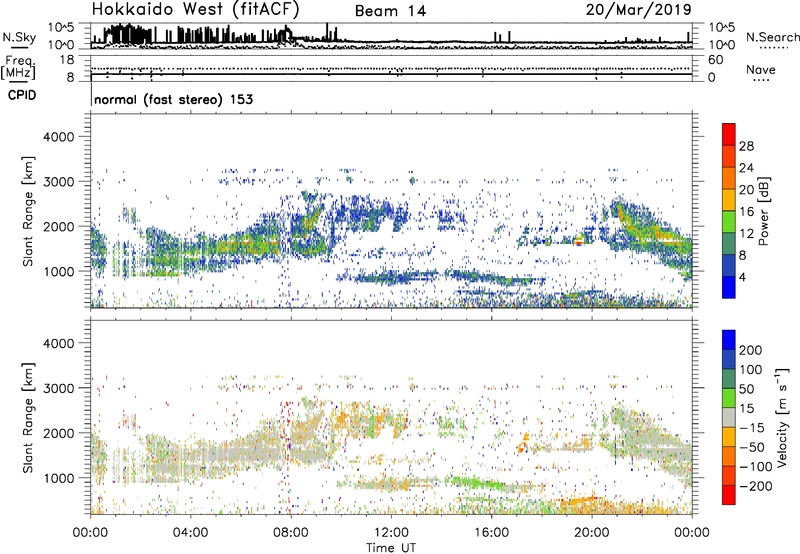Screen dimensions: 800x554
Task: Click the green velocity band near 15:00 at 1000 km
Action: coord(472,482)
